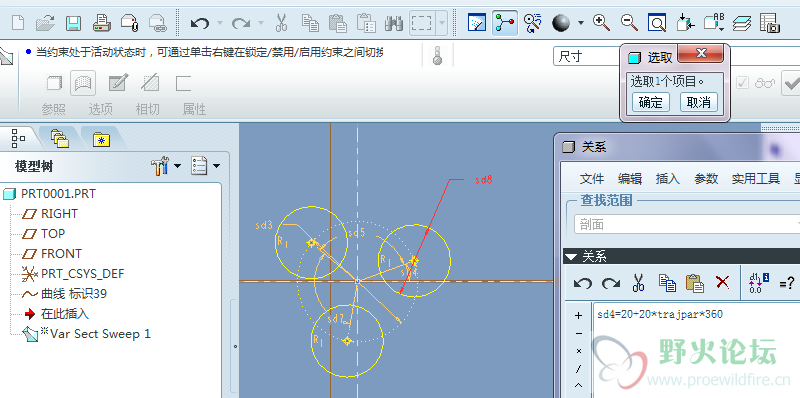This screenshot has width=800, height=398.
Task: Set shading display sphere
Action: (x=561, y=23)
